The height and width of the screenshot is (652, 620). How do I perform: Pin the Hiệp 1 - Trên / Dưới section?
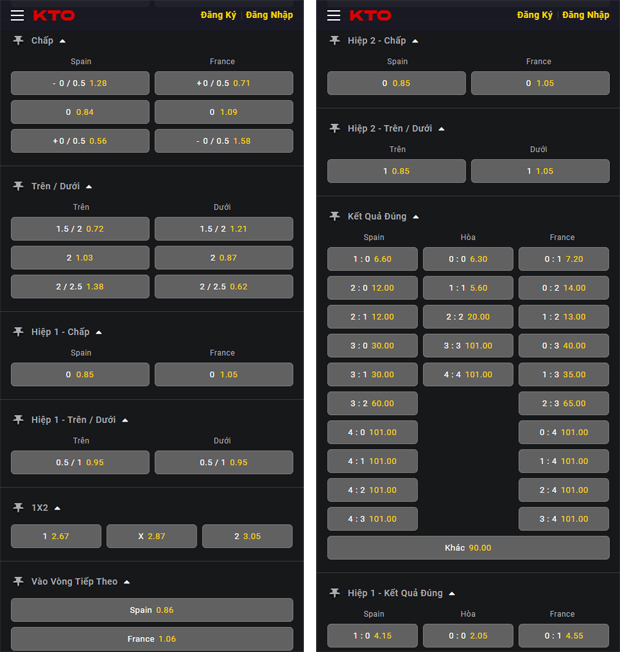point(18,420)
